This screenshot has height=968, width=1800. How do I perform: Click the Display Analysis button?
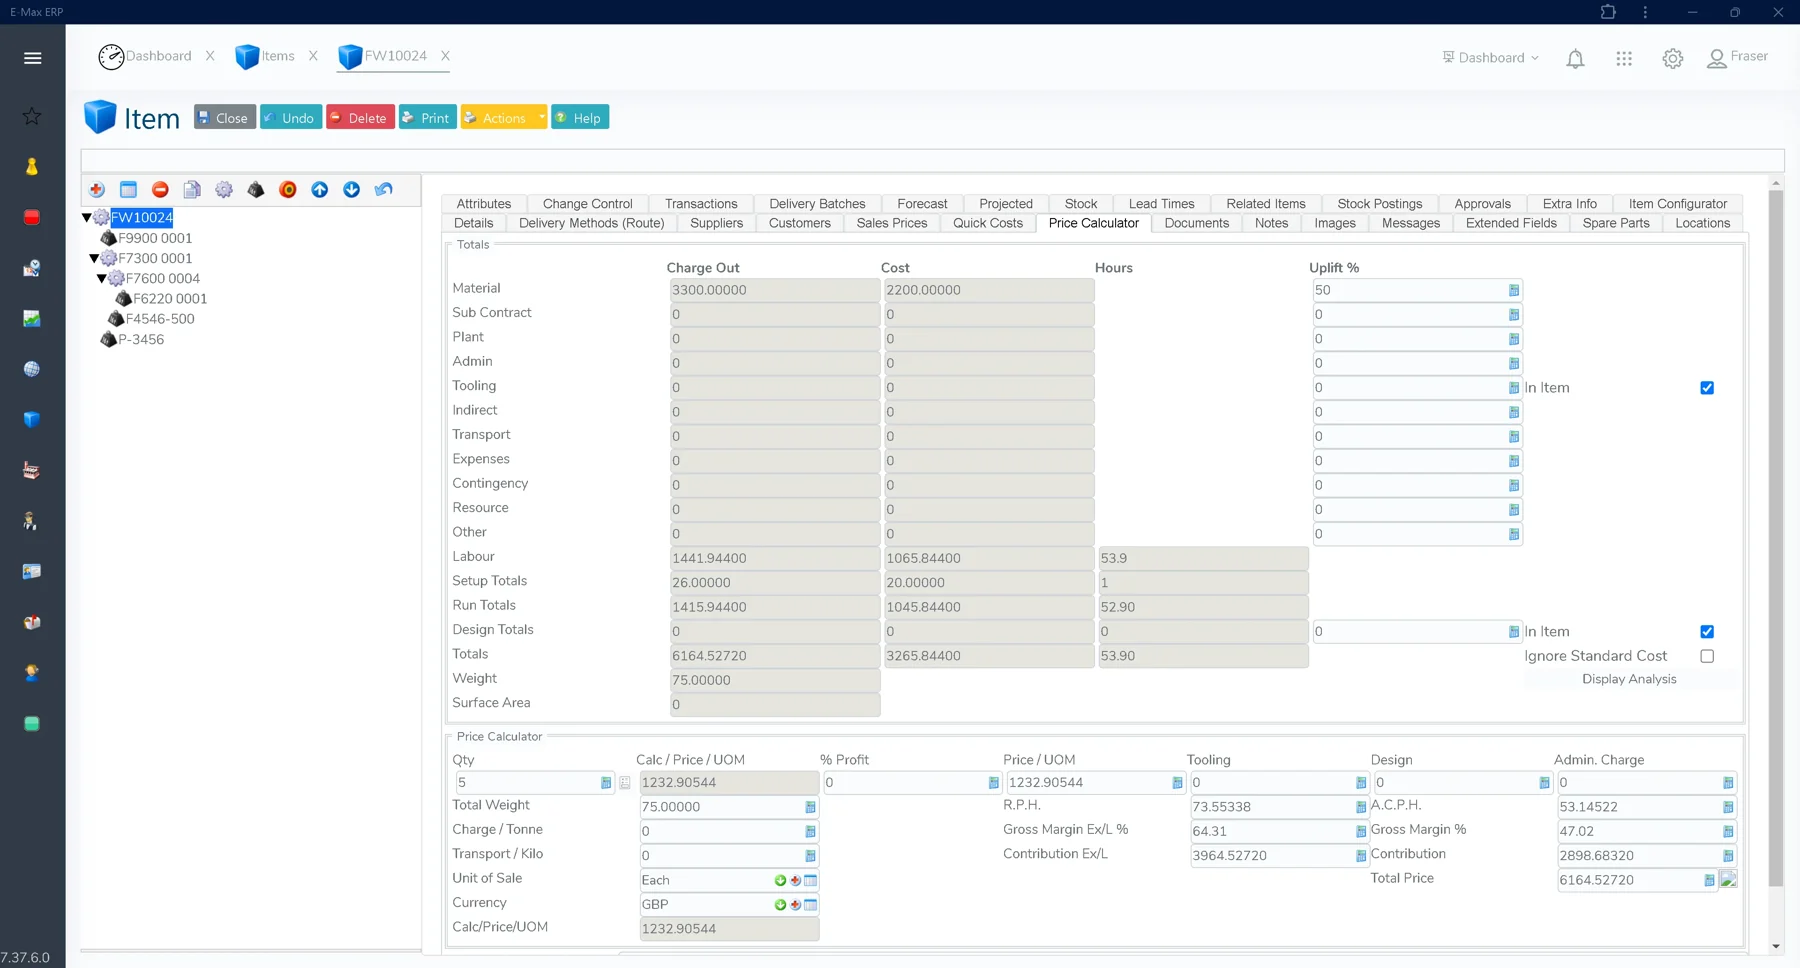click(1629, 679)
